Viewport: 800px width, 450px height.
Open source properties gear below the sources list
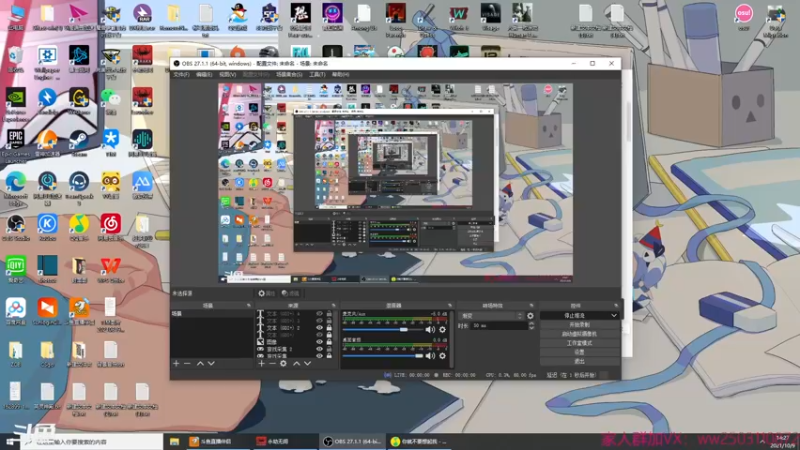pyautogui.click(x=284, y=363)
